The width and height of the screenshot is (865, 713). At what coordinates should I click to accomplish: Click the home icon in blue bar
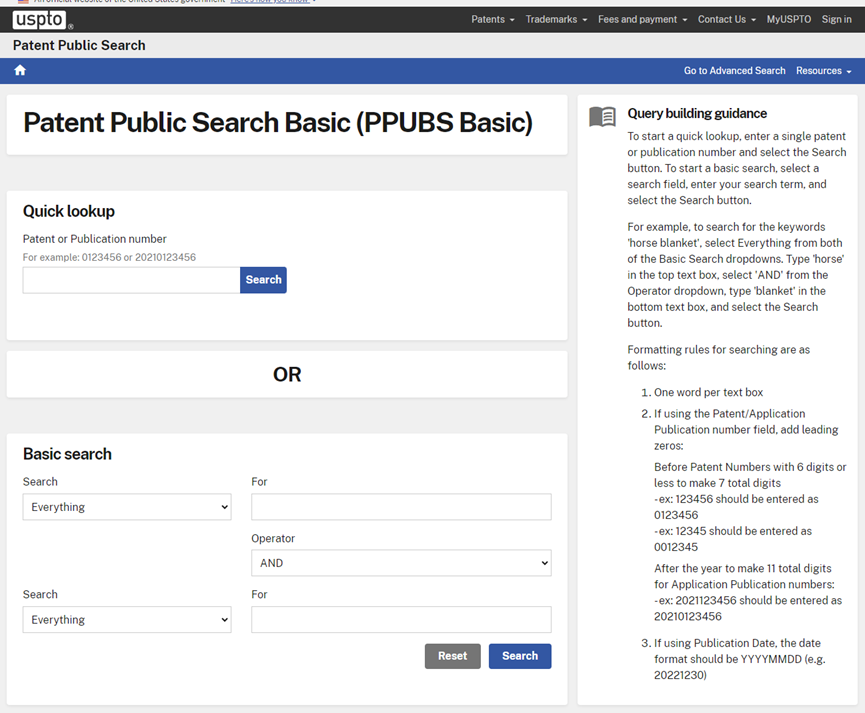[x=20, y=71]
